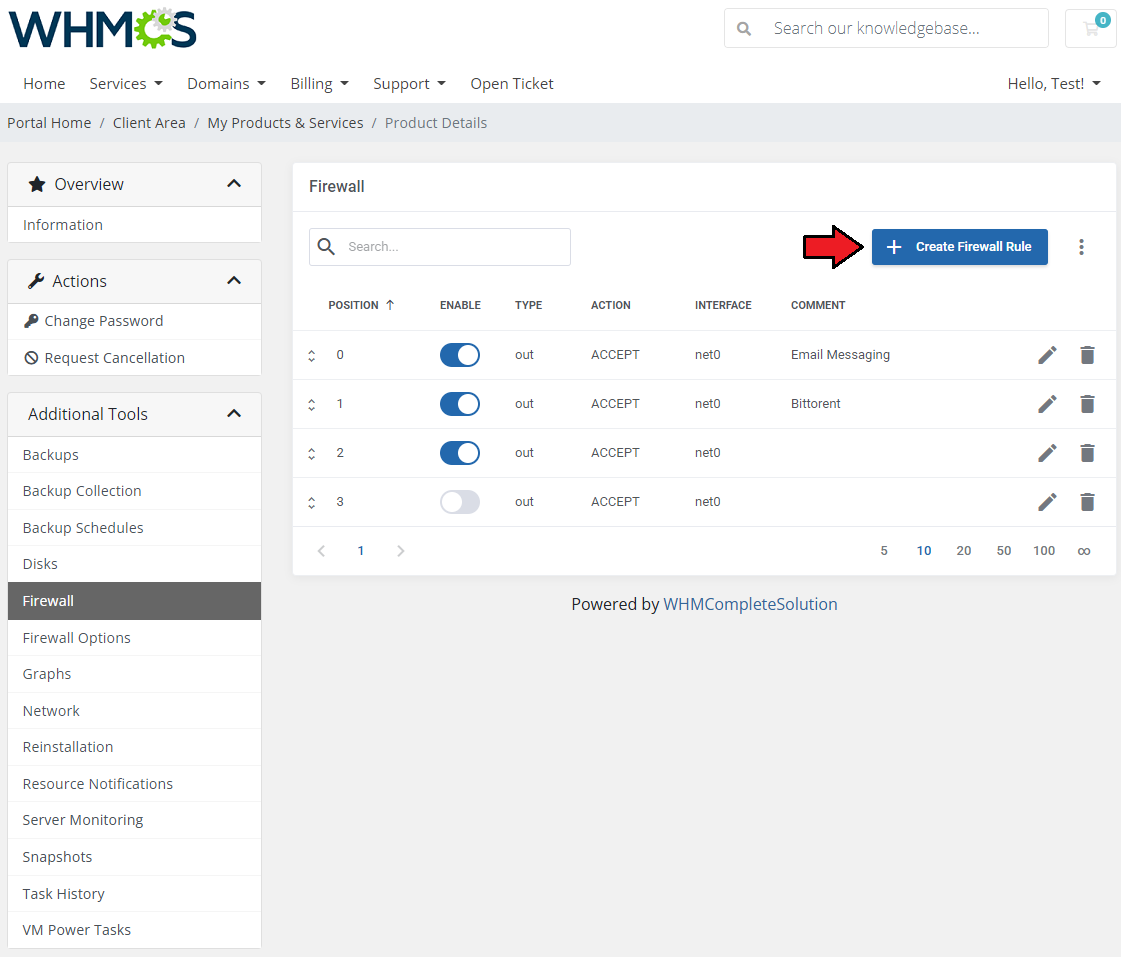
Task: Show infinite rows per page
Action: tap(1084, 551)
